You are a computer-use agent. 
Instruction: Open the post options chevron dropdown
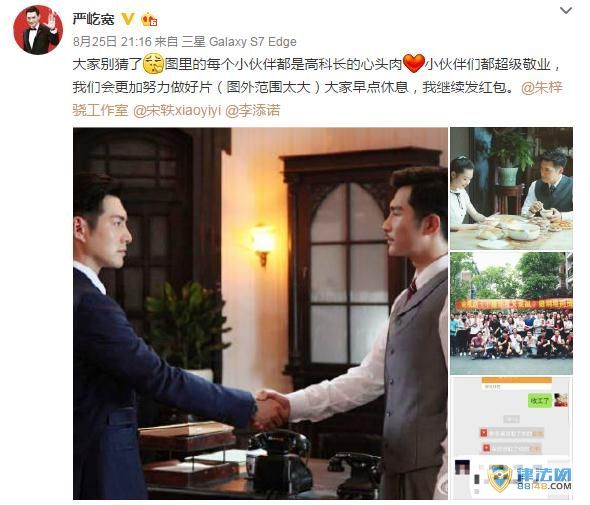[x=566, y=10]
